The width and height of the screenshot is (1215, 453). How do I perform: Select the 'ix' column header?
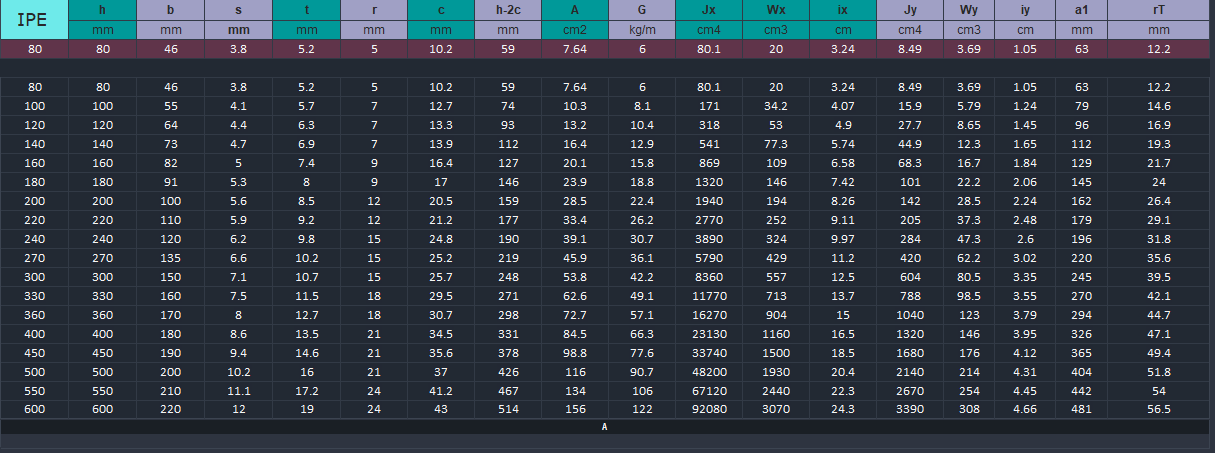pyautogui.click(x=843, y=10)
